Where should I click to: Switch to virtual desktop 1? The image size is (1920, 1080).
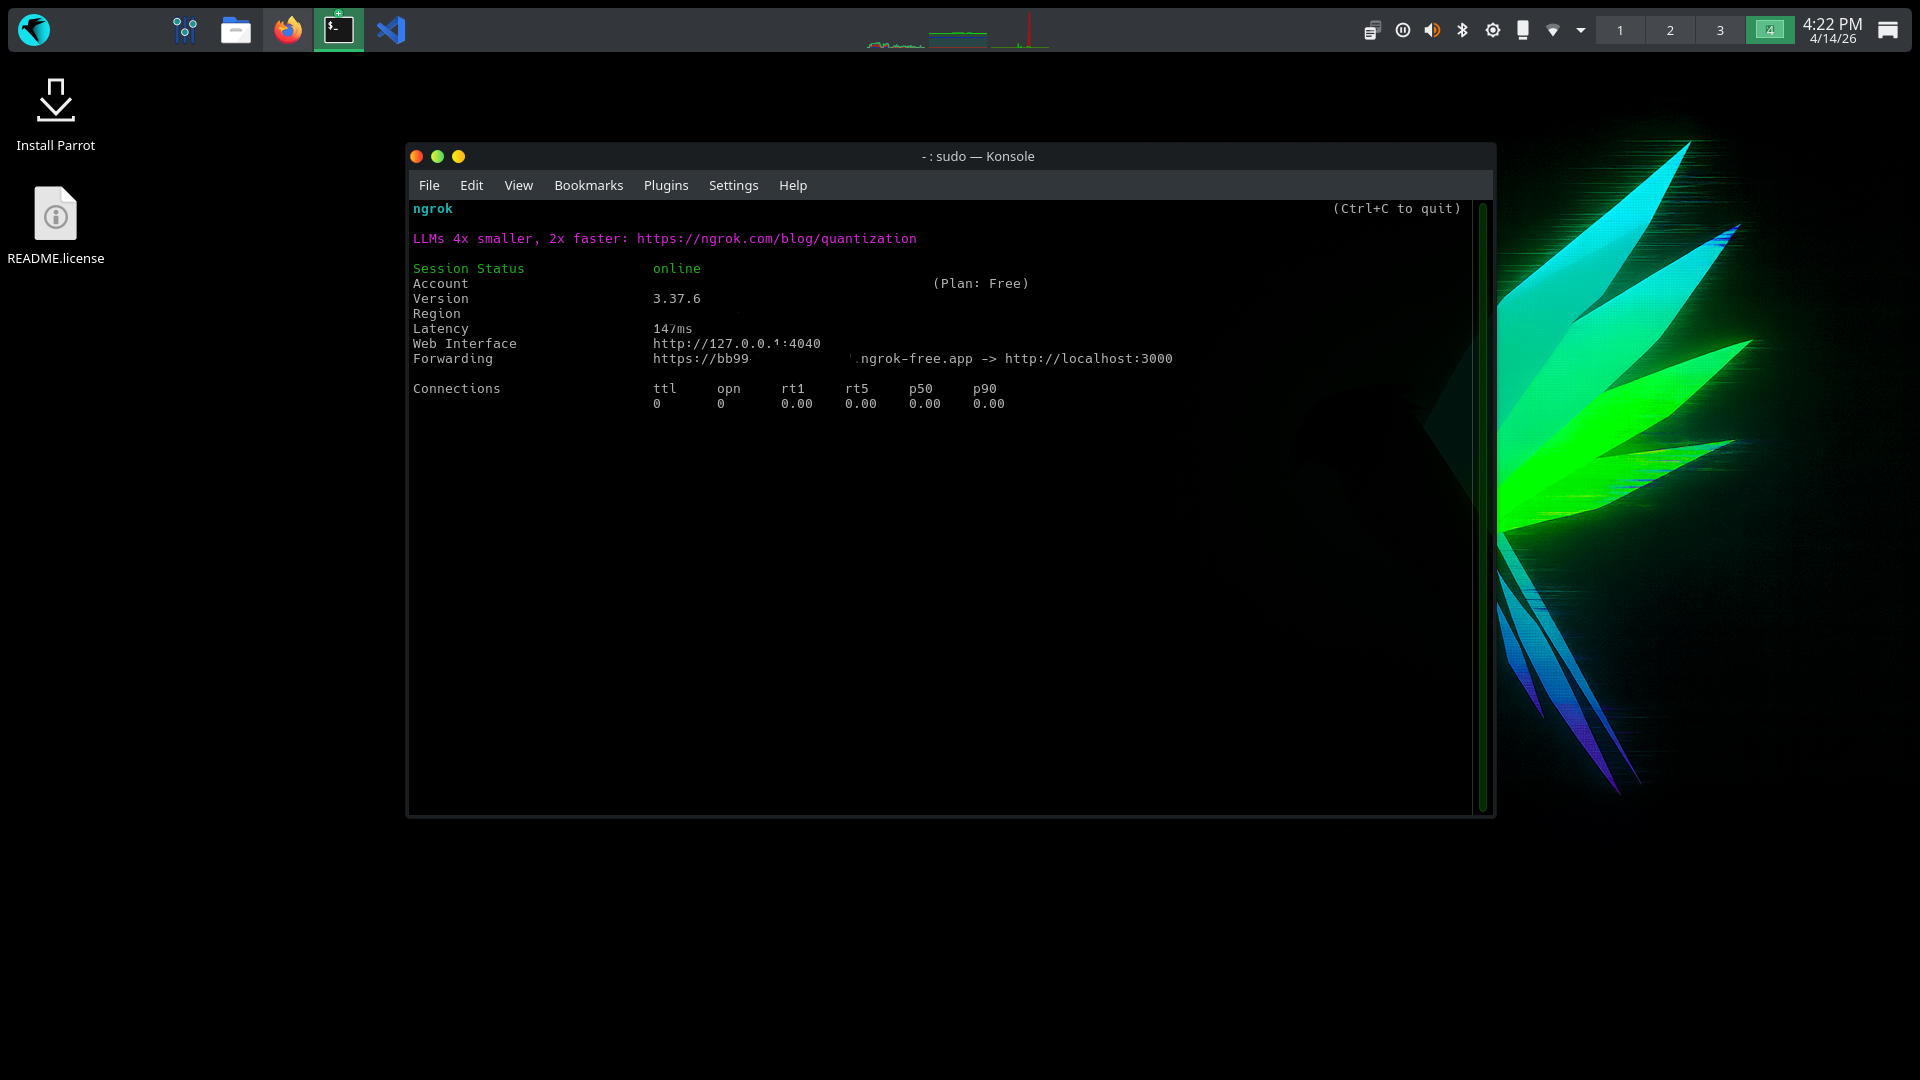pyautogui.click(x=1620, y=30)
